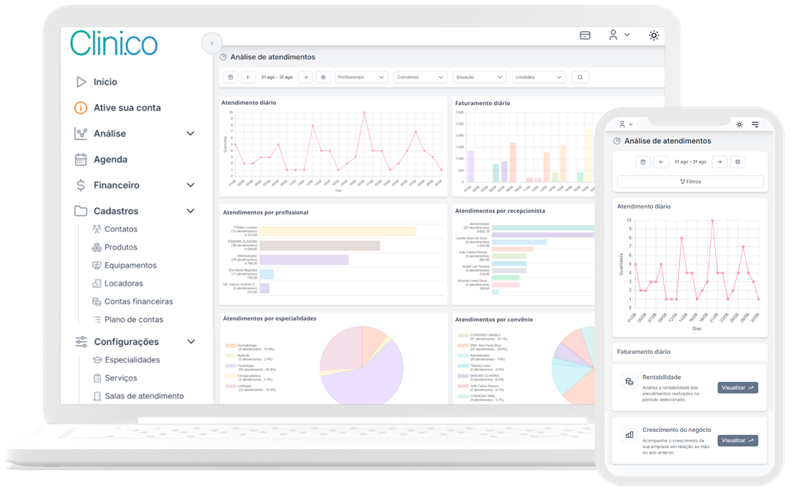Open the hamburger menu on the mobile view
This screenshot has width=793, height=493.
[x=755, y=124]
